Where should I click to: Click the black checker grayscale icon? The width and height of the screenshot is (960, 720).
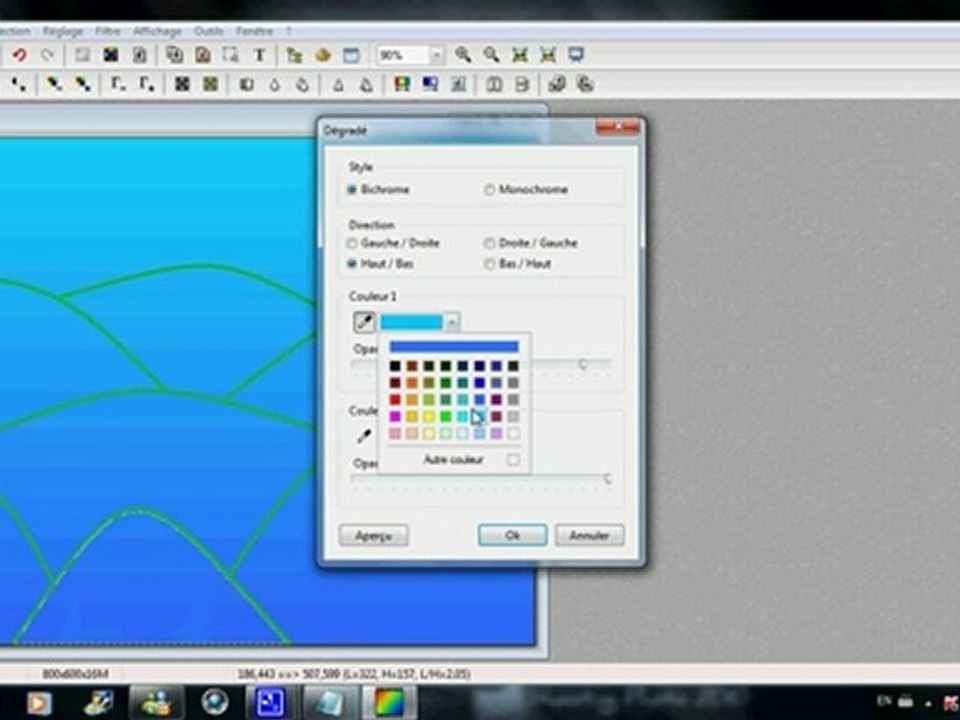(182, 84)
